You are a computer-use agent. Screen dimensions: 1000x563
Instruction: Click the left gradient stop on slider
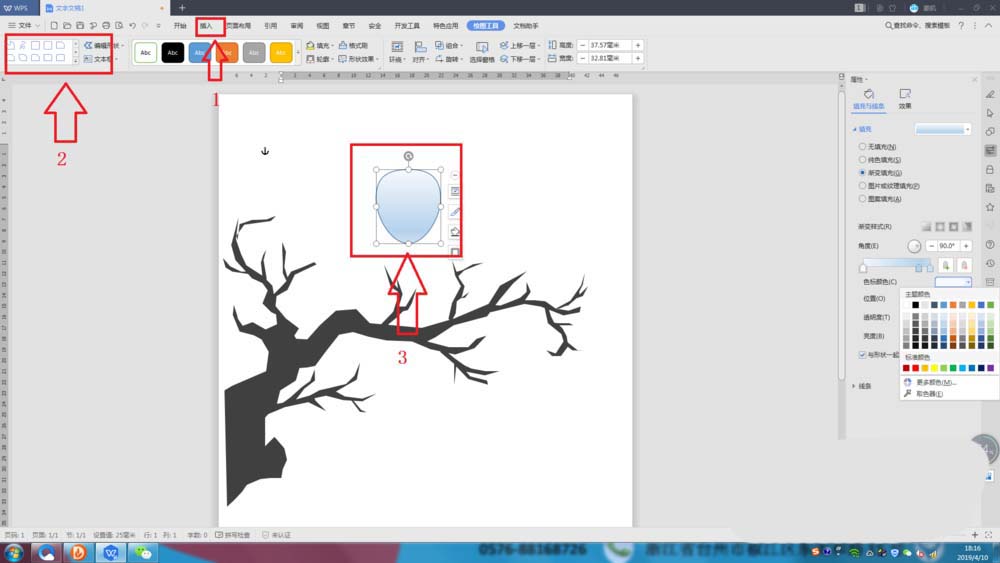point(863,267)
